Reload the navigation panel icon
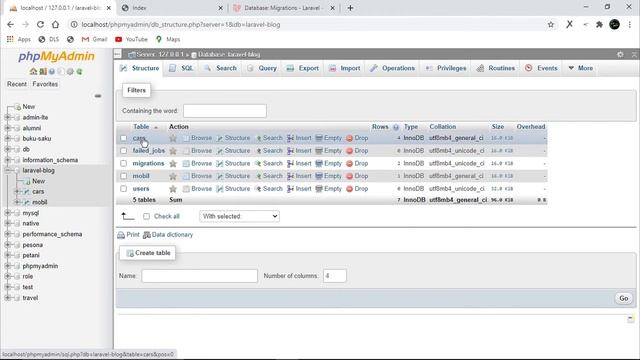Image resolution: width=640 pixels, height=360 pixels. pyautogui.click(x=79, y=71)
